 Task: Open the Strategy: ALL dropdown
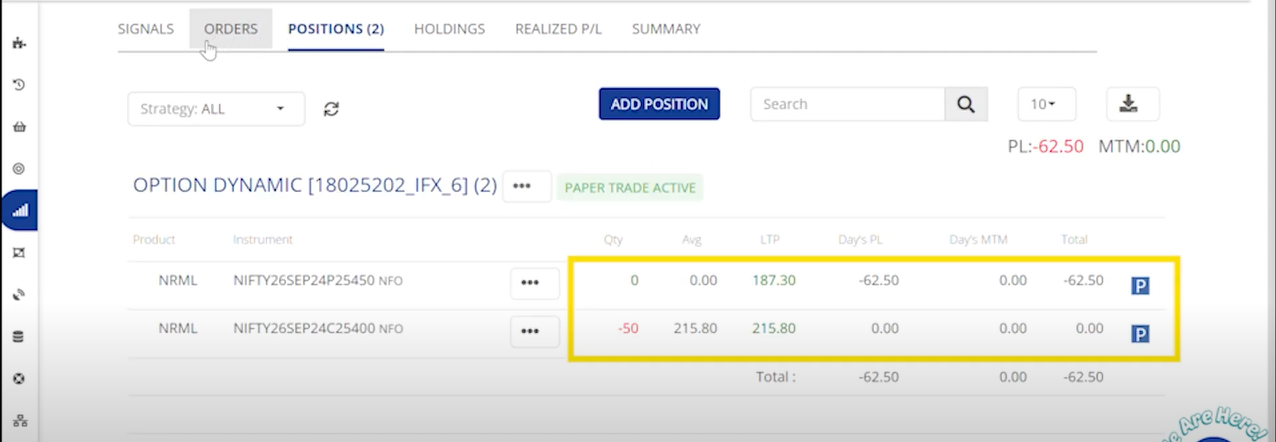point(215,109)
